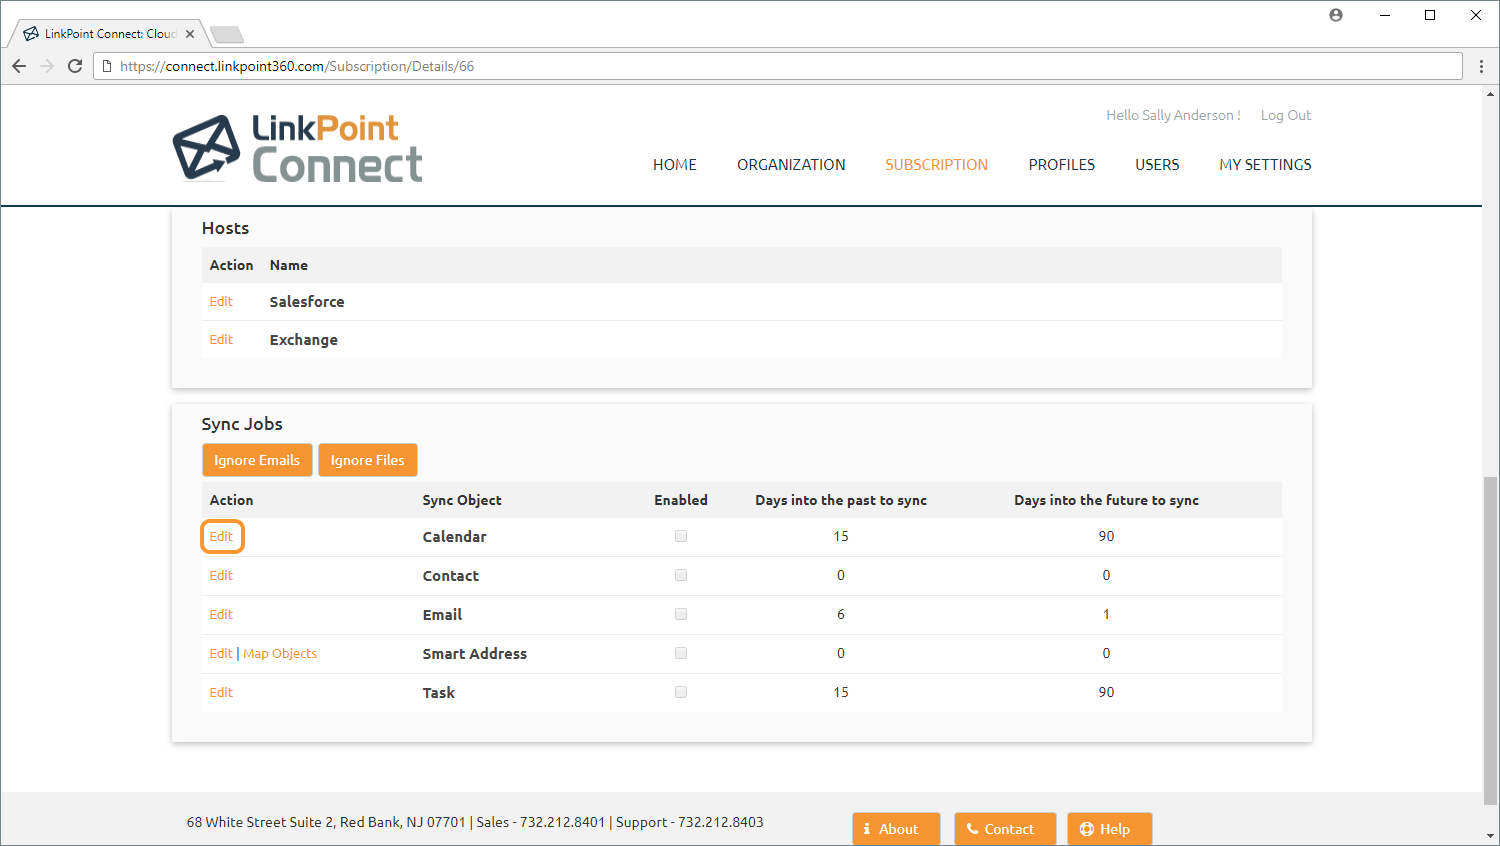The height and width of the screenshot is (846, 1500).
Task: Click the LinkPoint Connect envelope logo
Action: pyautogui.click(x=207, y=147)
